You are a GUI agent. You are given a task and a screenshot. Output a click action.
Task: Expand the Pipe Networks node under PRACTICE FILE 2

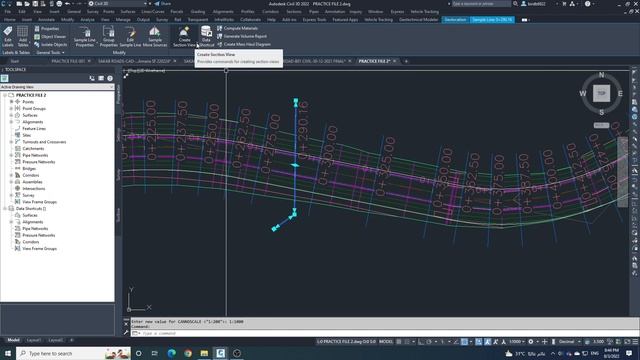[11, 155]
